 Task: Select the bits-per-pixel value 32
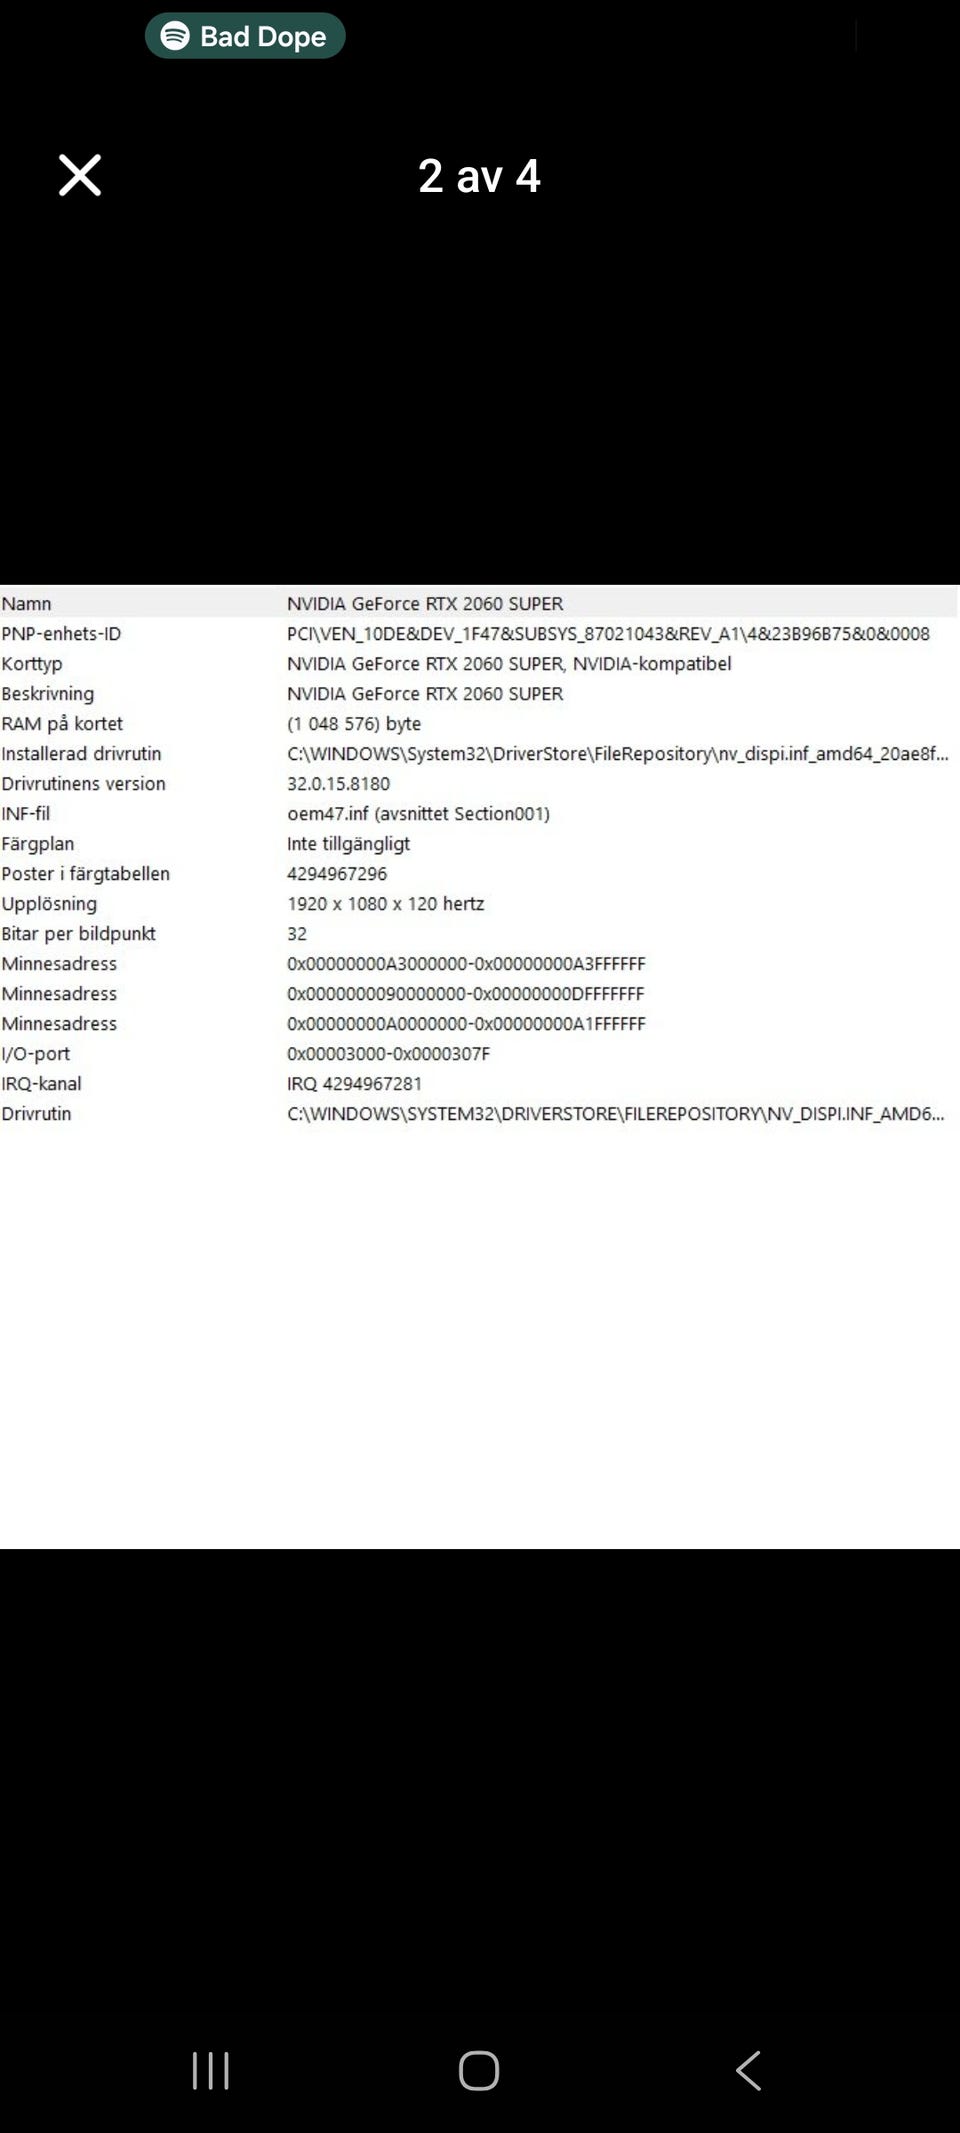coord(297,933)
